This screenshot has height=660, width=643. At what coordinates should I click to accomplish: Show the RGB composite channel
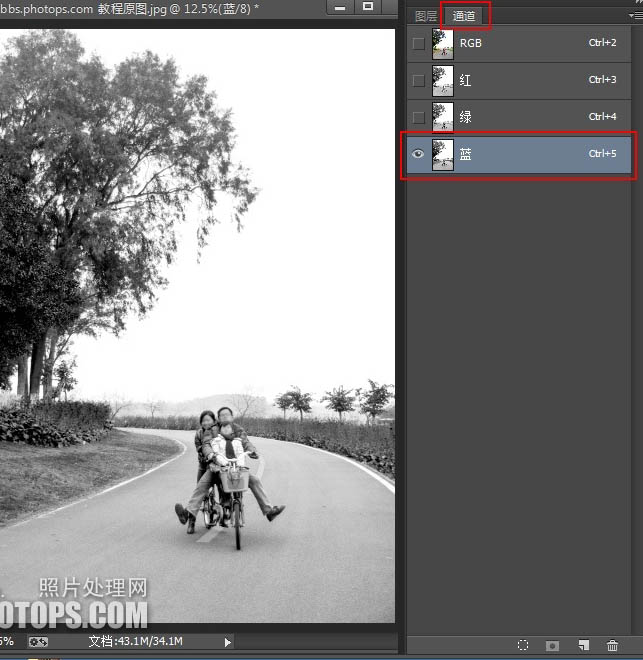(418, 43)
